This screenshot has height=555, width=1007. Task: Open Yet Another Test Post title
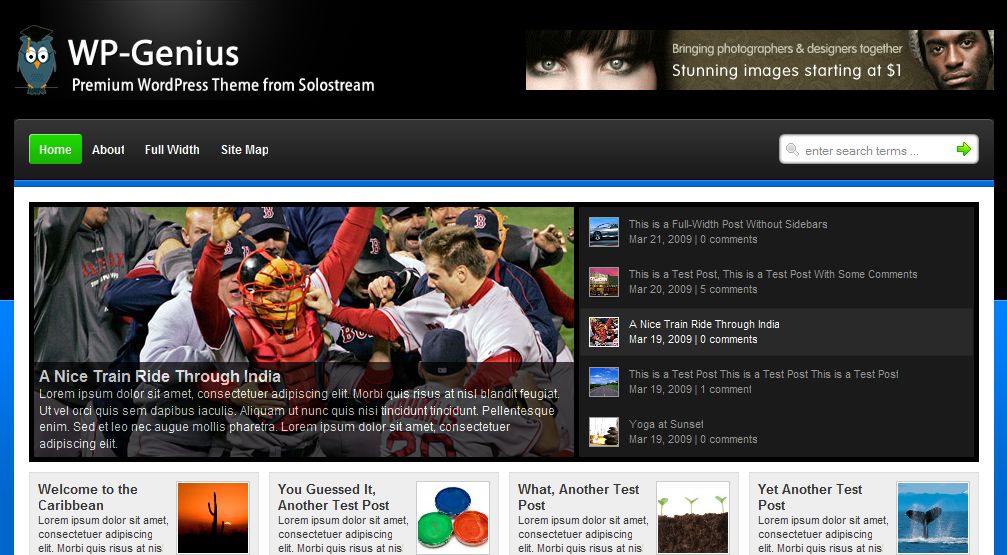tap(809, 497)
